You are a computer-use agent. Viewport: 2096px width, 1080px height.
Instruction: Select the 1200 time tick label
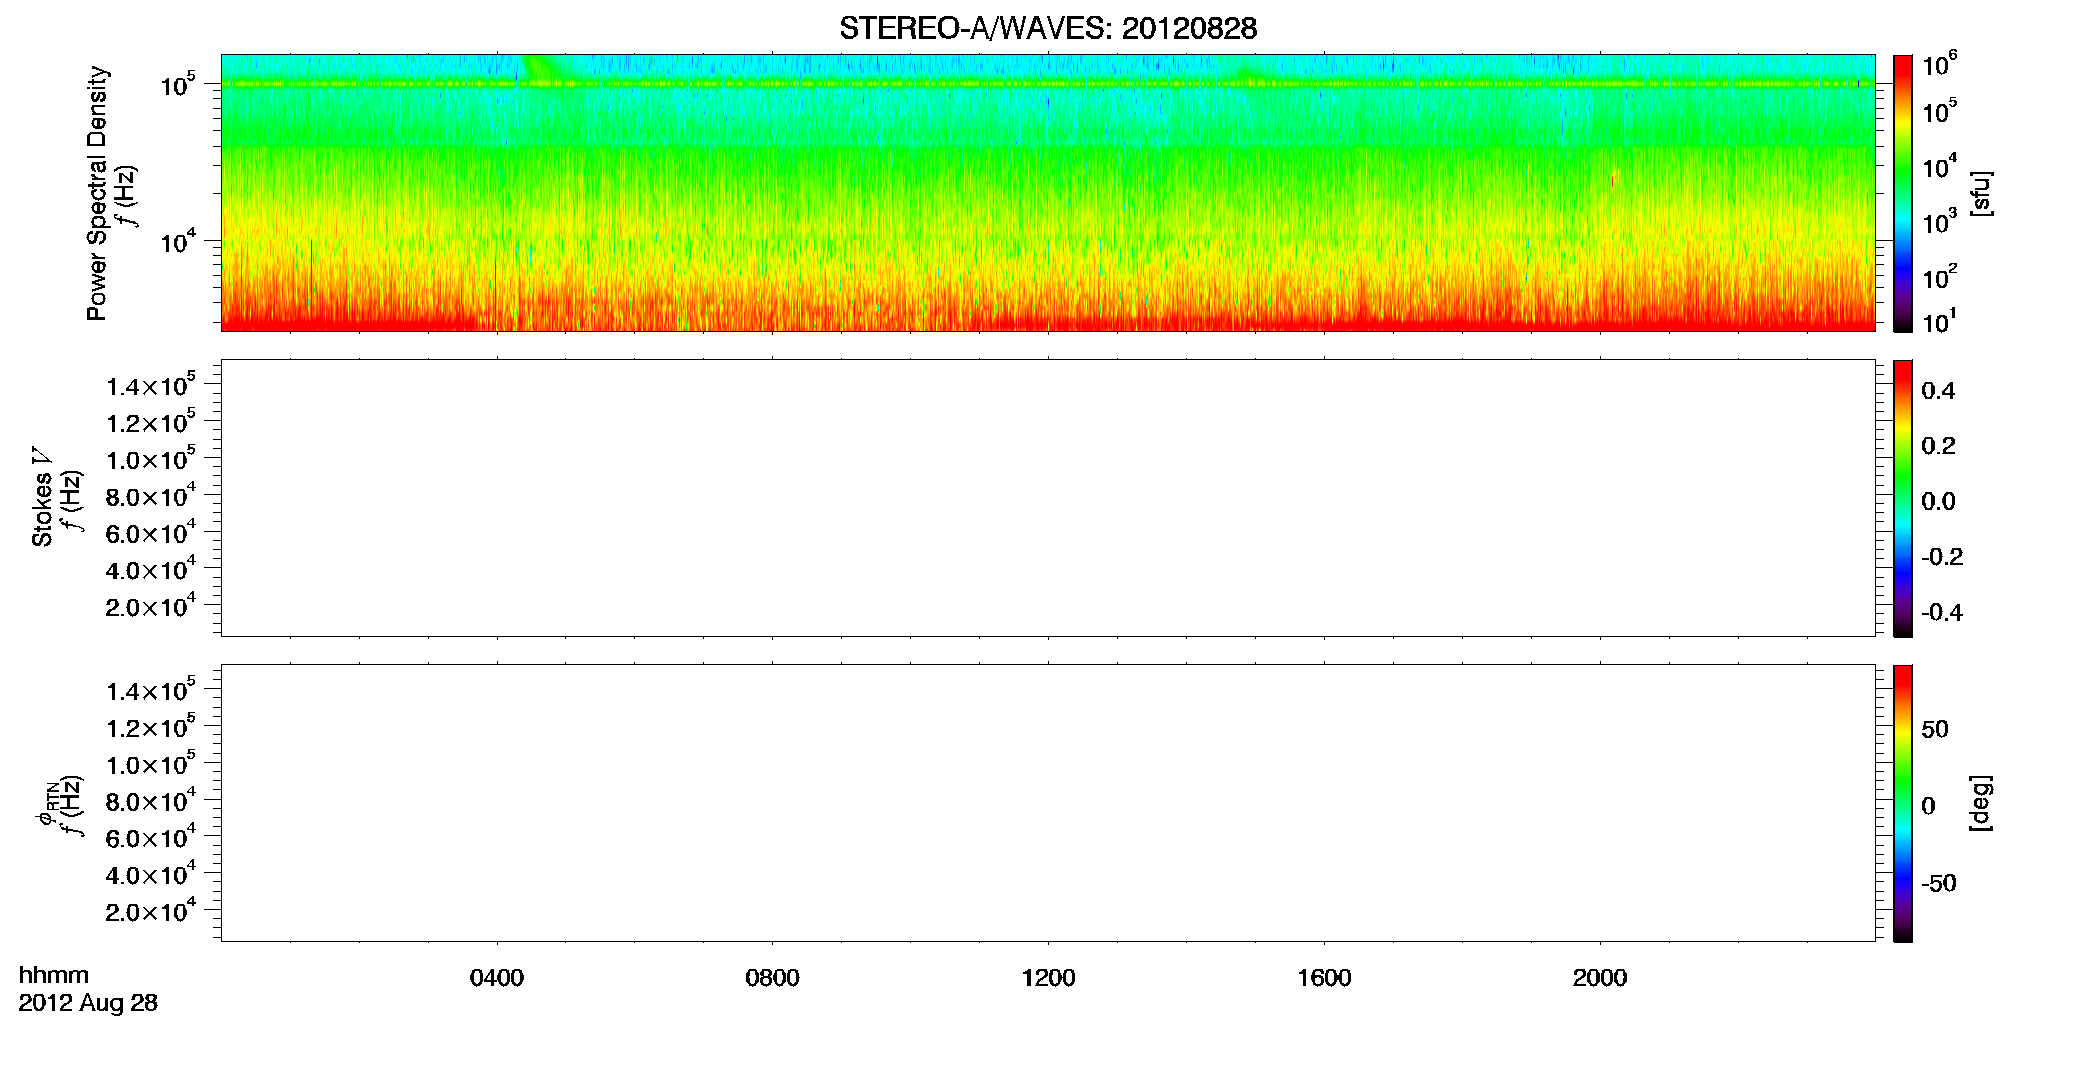pyautogui.click(x=1048, y=978)
